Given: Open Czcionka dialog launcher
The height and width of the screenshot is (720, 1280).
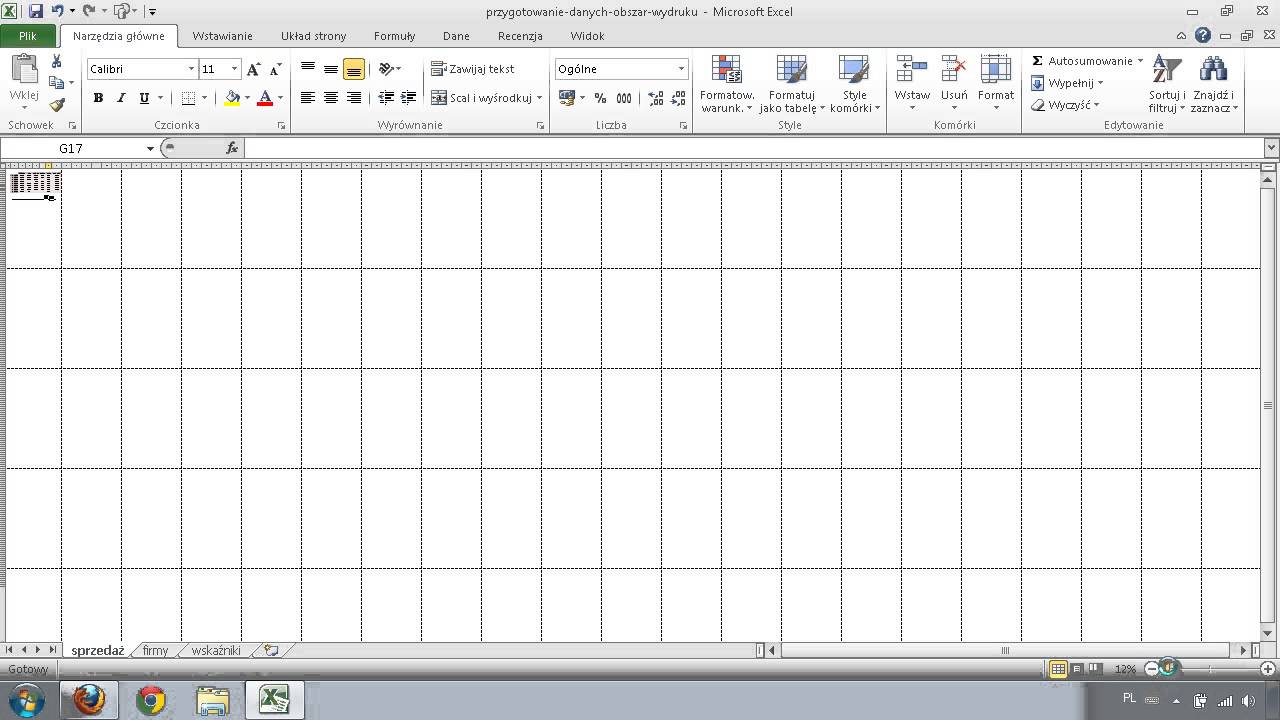Looking at the screenshot, I should coord(281,126).
